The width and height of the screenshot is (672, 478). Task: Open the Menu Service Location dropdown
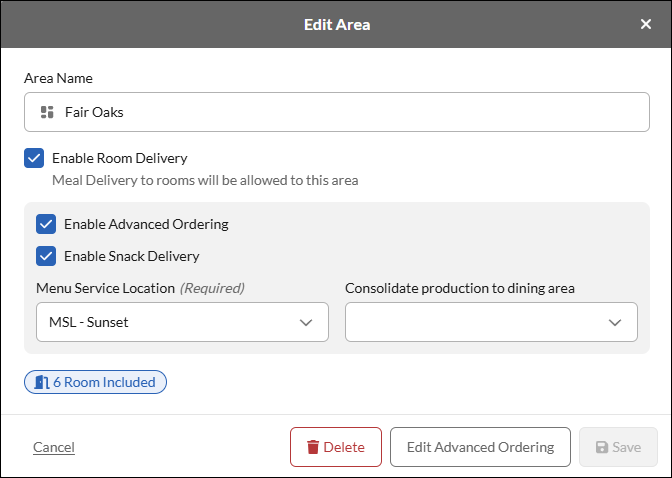point(182,322)
